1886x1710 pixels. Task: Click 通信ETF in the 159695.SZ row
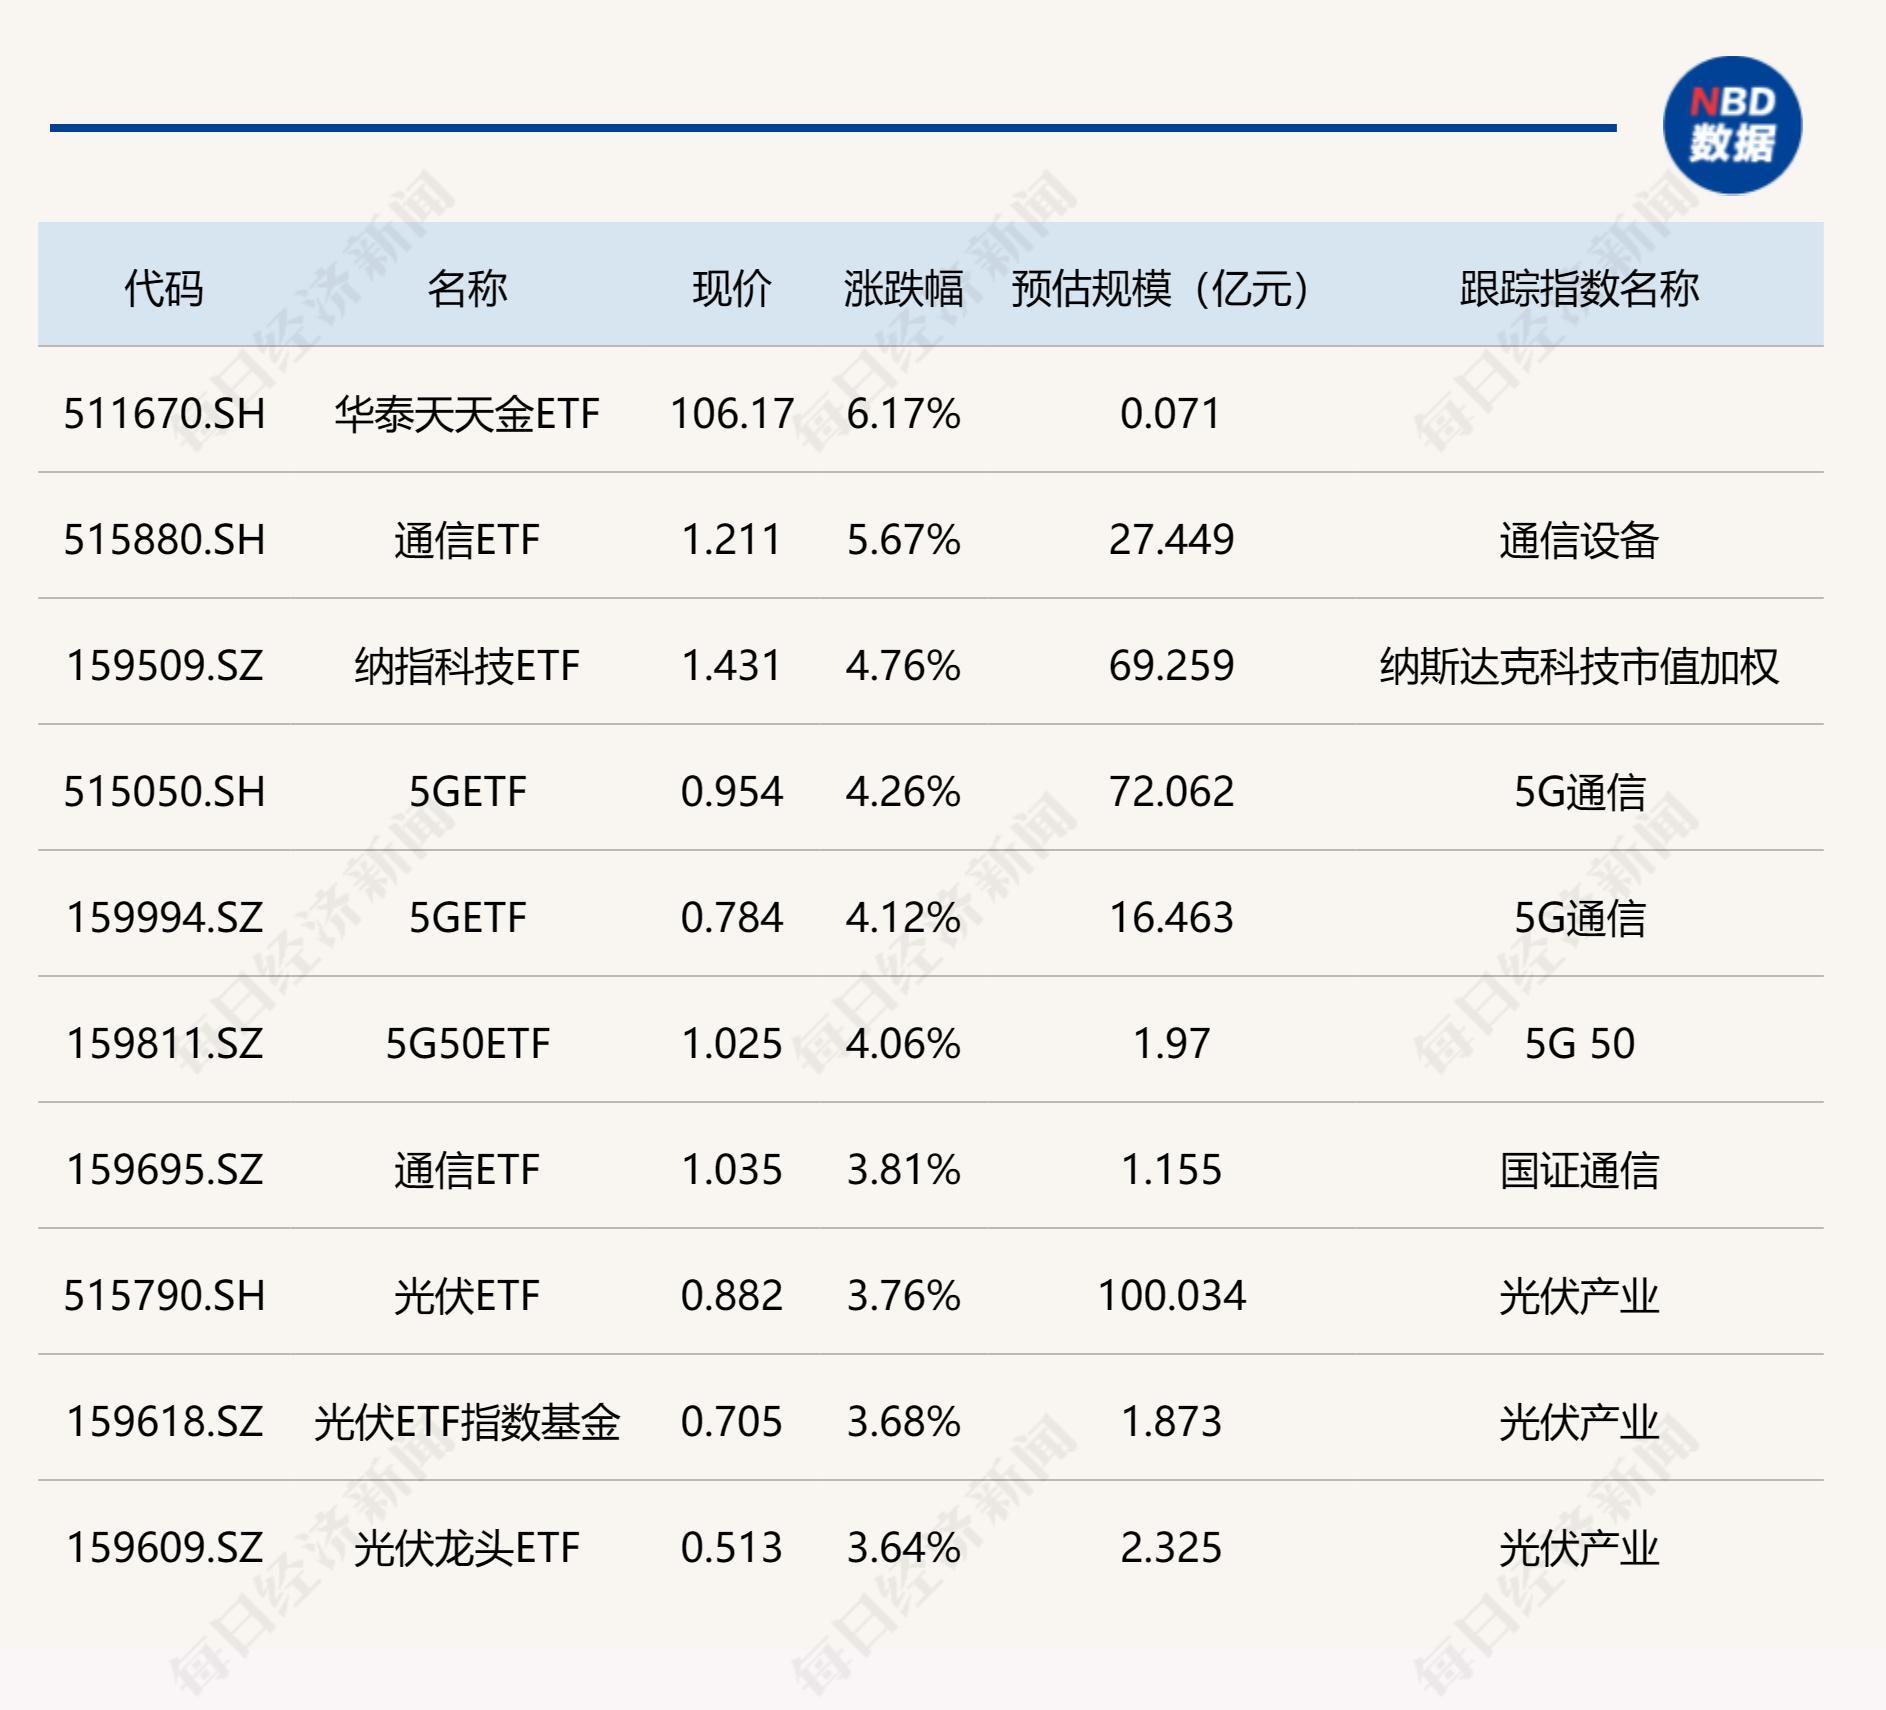pyautogui.click(x=467, y=1170)
